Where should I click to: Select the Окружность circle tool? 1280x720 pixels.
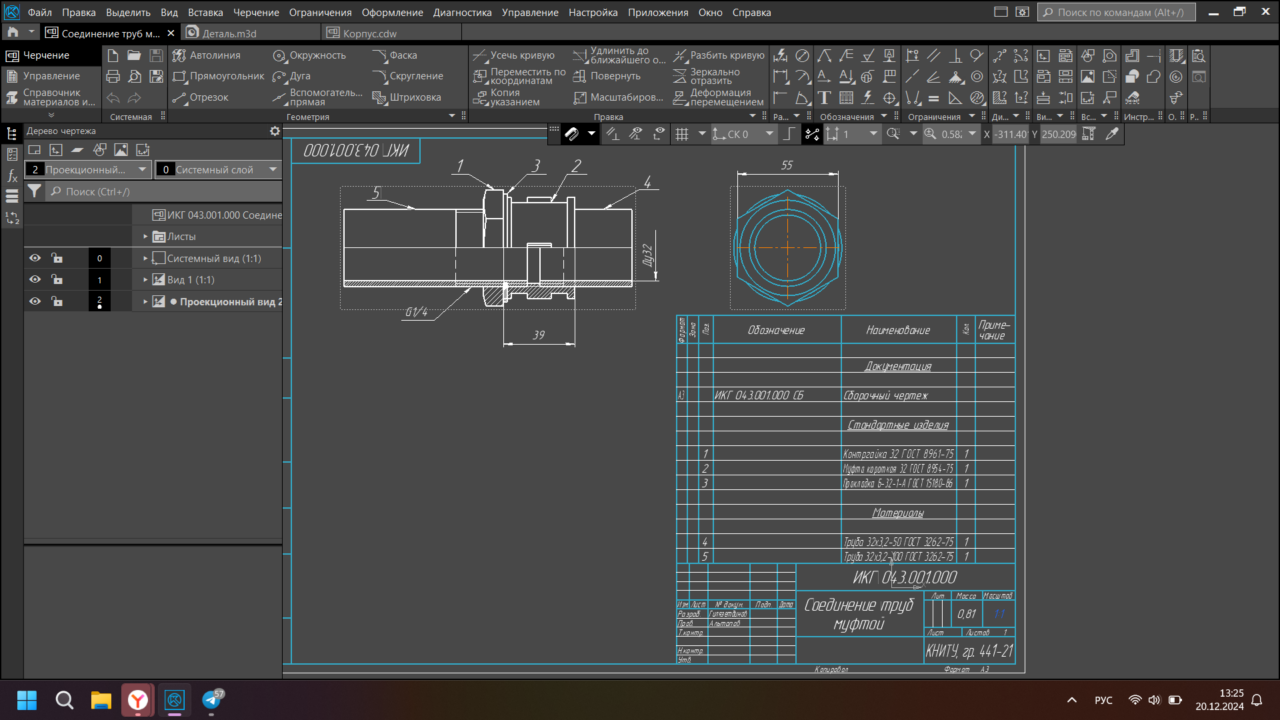[x=309, y=55]
